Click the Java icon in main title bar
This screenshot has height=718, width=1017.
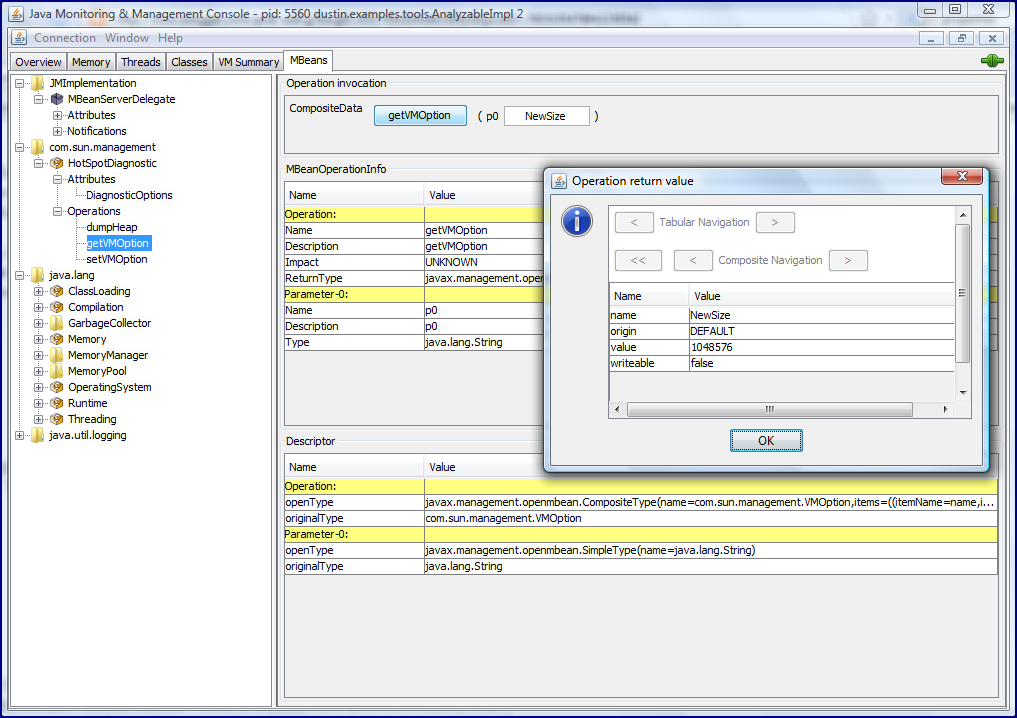16,14
